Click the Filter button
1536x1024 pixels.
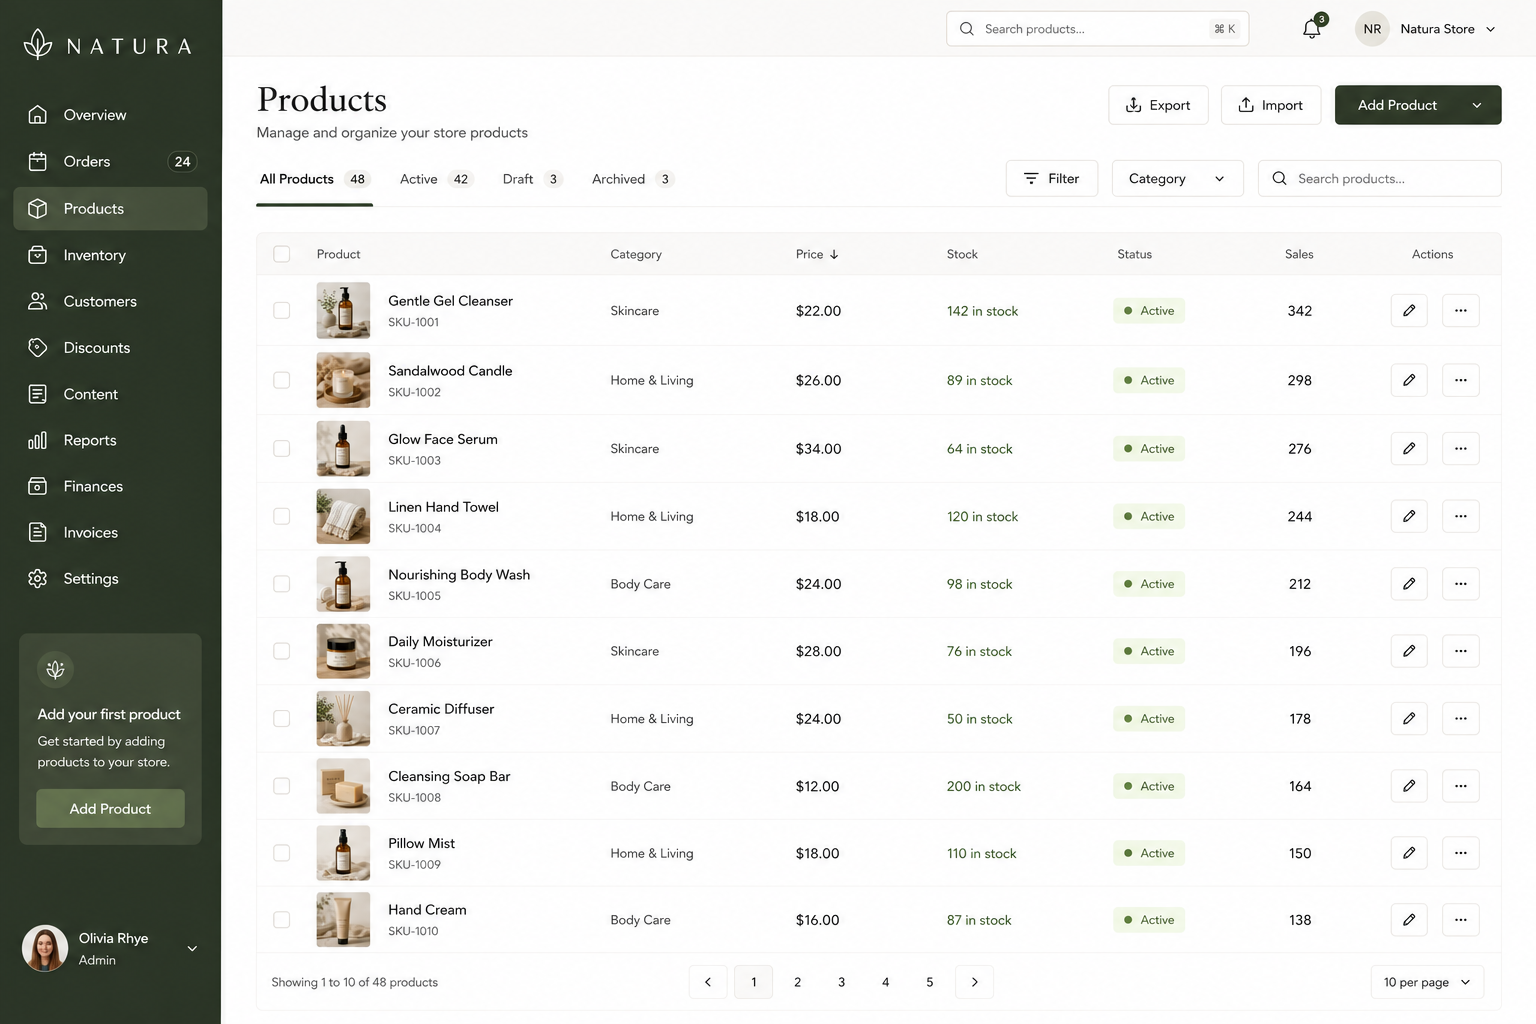(x=1052, y=178)
